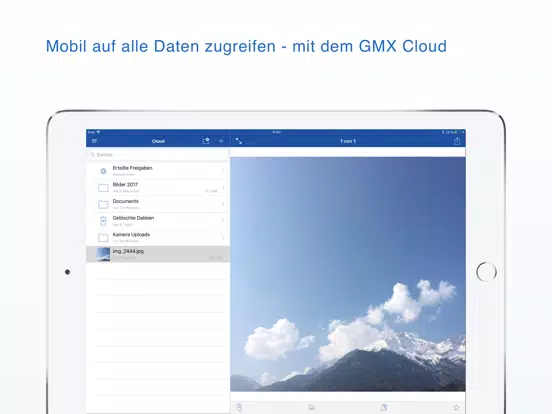Open the Erteilte Freigaben entry
This screenshot has width=552, height=414.
pos(158,171)
